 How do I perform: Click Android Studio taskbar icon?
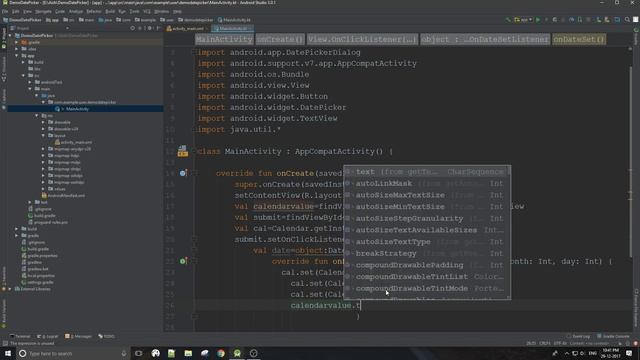[237, 353]
